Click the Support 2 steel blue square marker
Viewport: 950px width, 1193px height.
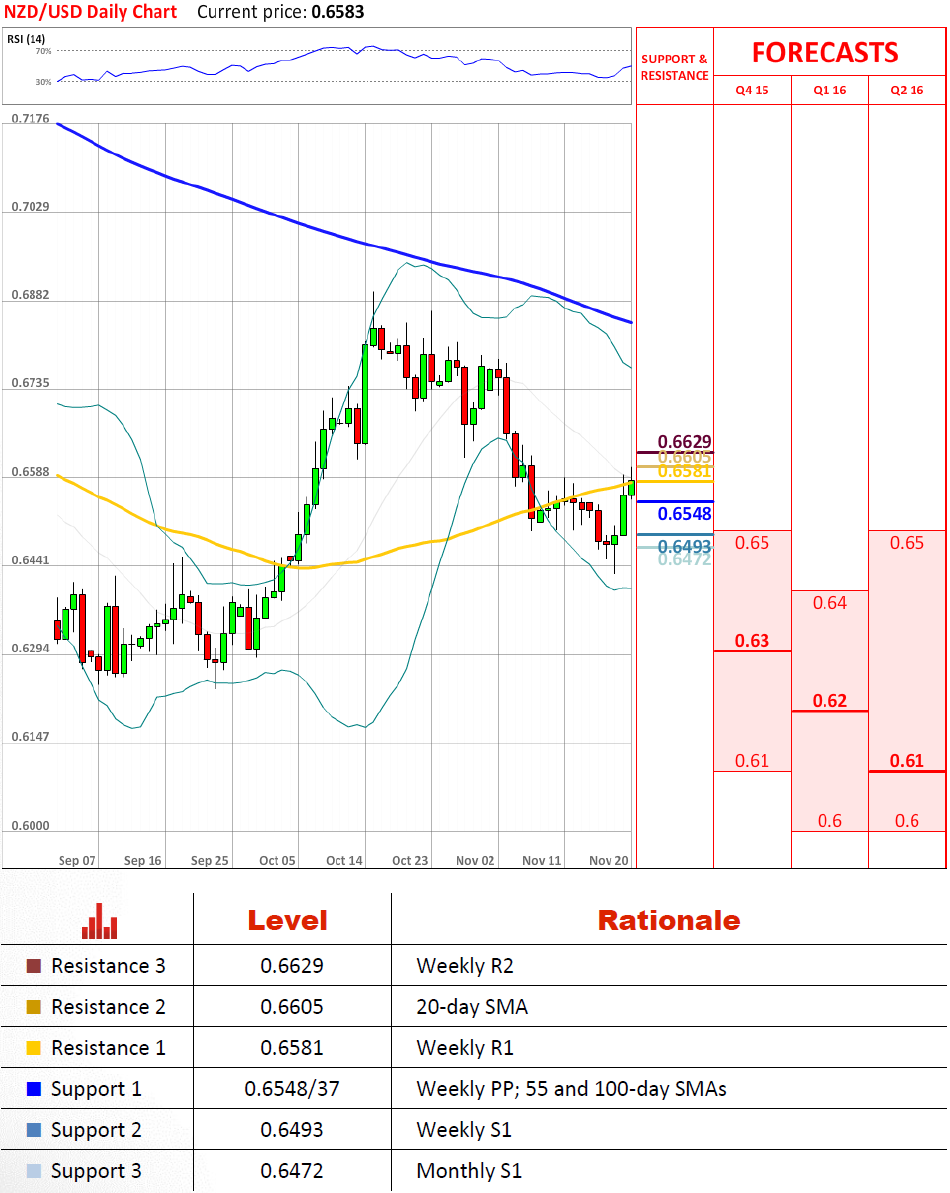click(x=34, y=1130)
